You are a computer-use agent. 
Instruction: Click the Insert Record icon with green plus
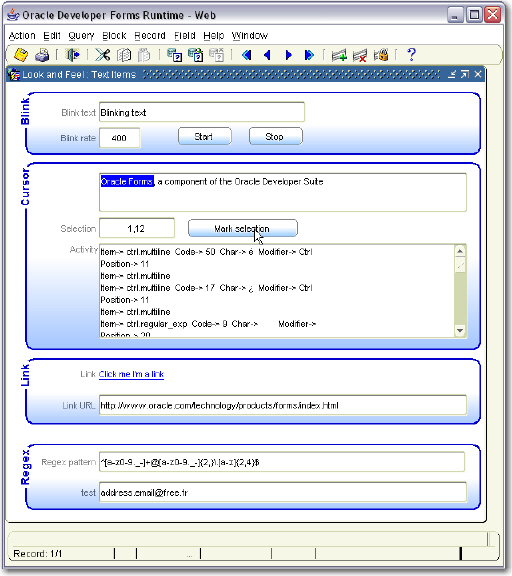point(339,55)
